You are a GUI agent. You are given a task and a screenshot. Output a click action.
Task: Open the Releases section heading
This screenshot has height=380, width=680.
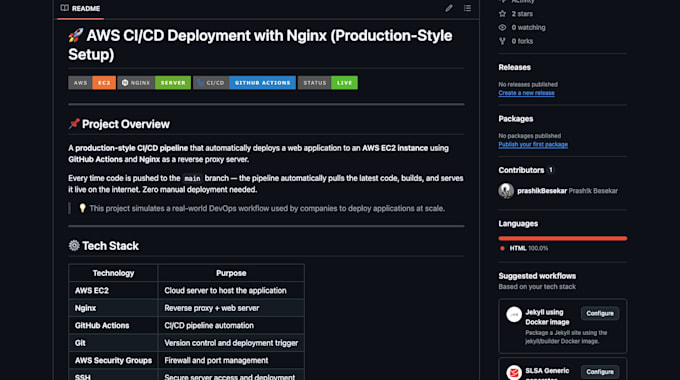coord(514,67)
